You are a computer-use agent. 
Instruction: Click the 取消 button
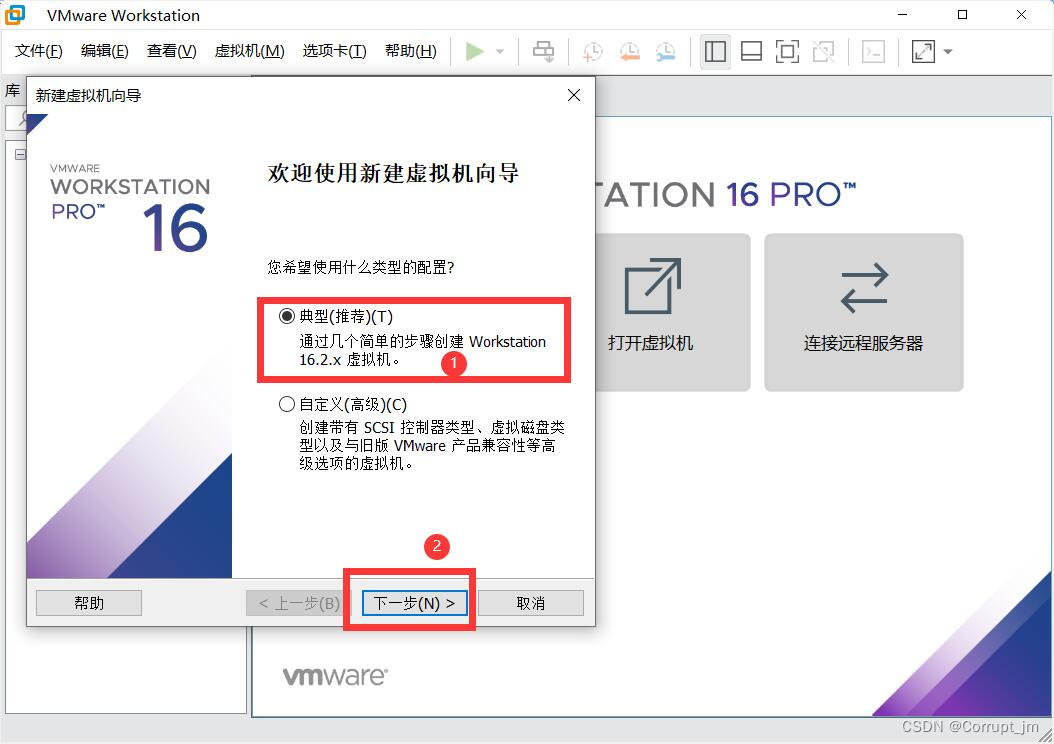[x=530, y=603]
